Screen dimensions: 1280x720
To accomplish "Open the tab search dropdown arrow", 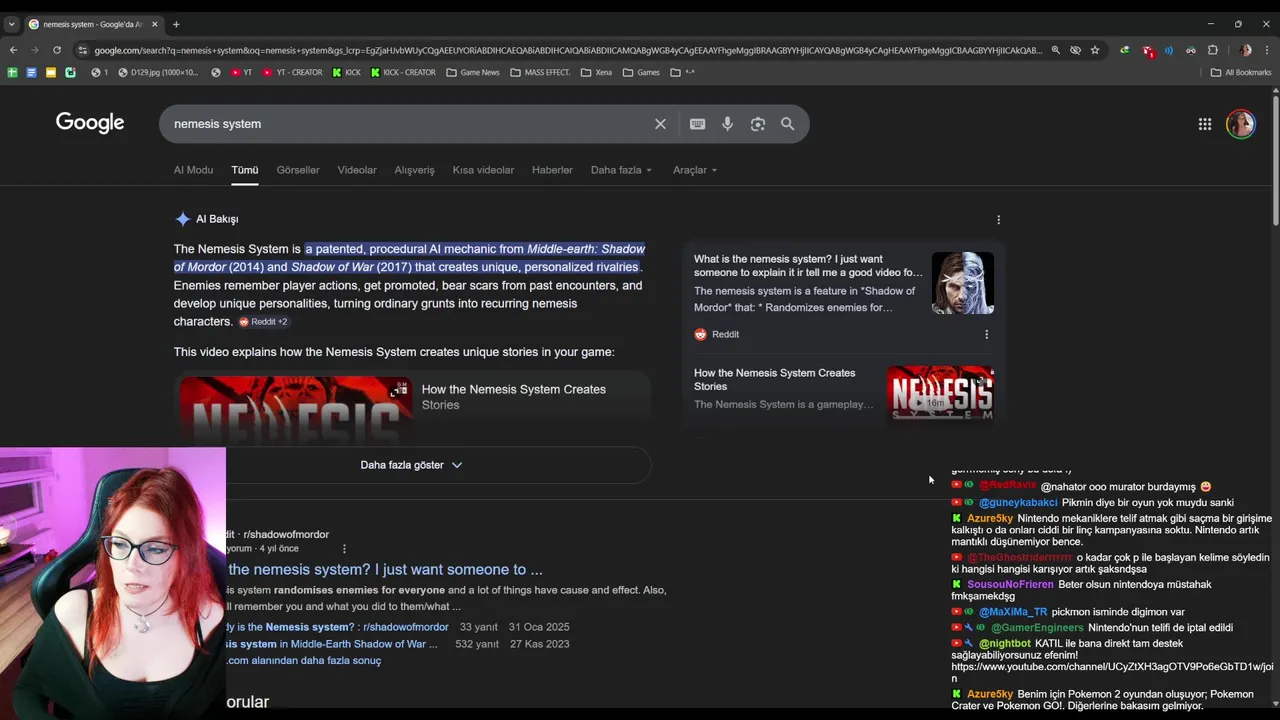I will (12, 24).
